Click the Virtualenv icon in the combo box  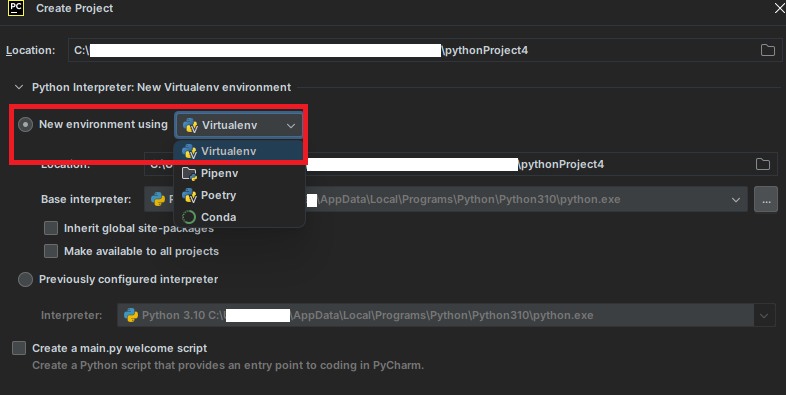(x=190, y=125)
